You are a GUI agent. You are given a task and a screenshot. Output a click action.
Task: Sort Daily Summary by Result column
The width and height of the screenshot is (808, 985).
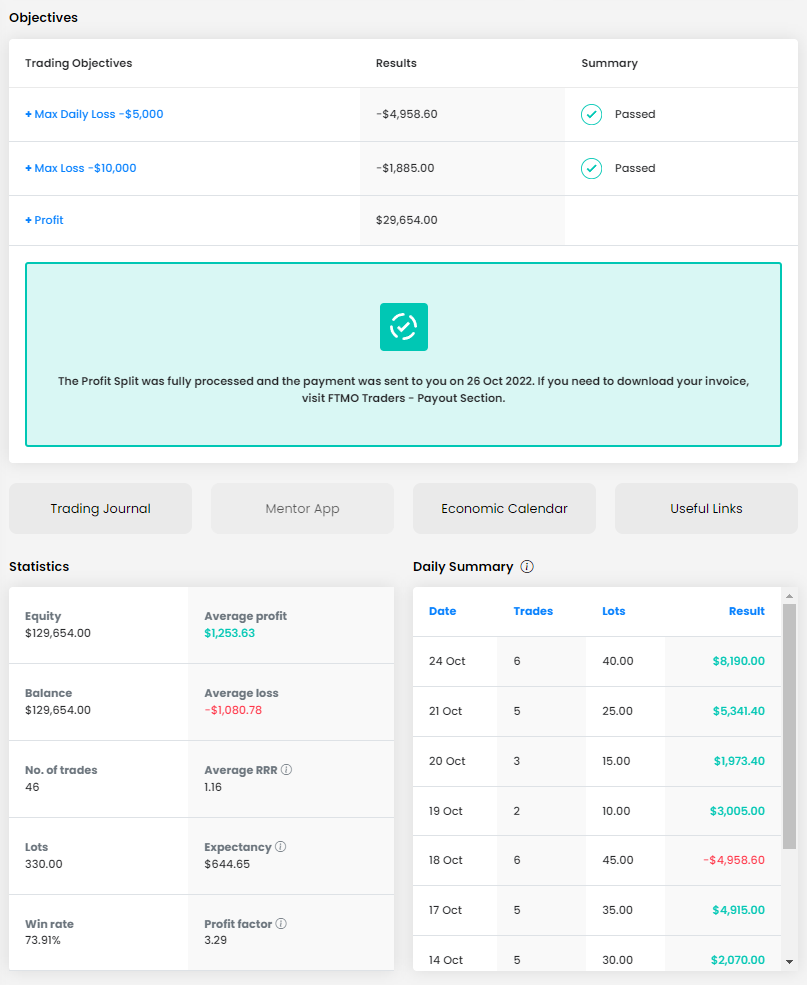746,611
